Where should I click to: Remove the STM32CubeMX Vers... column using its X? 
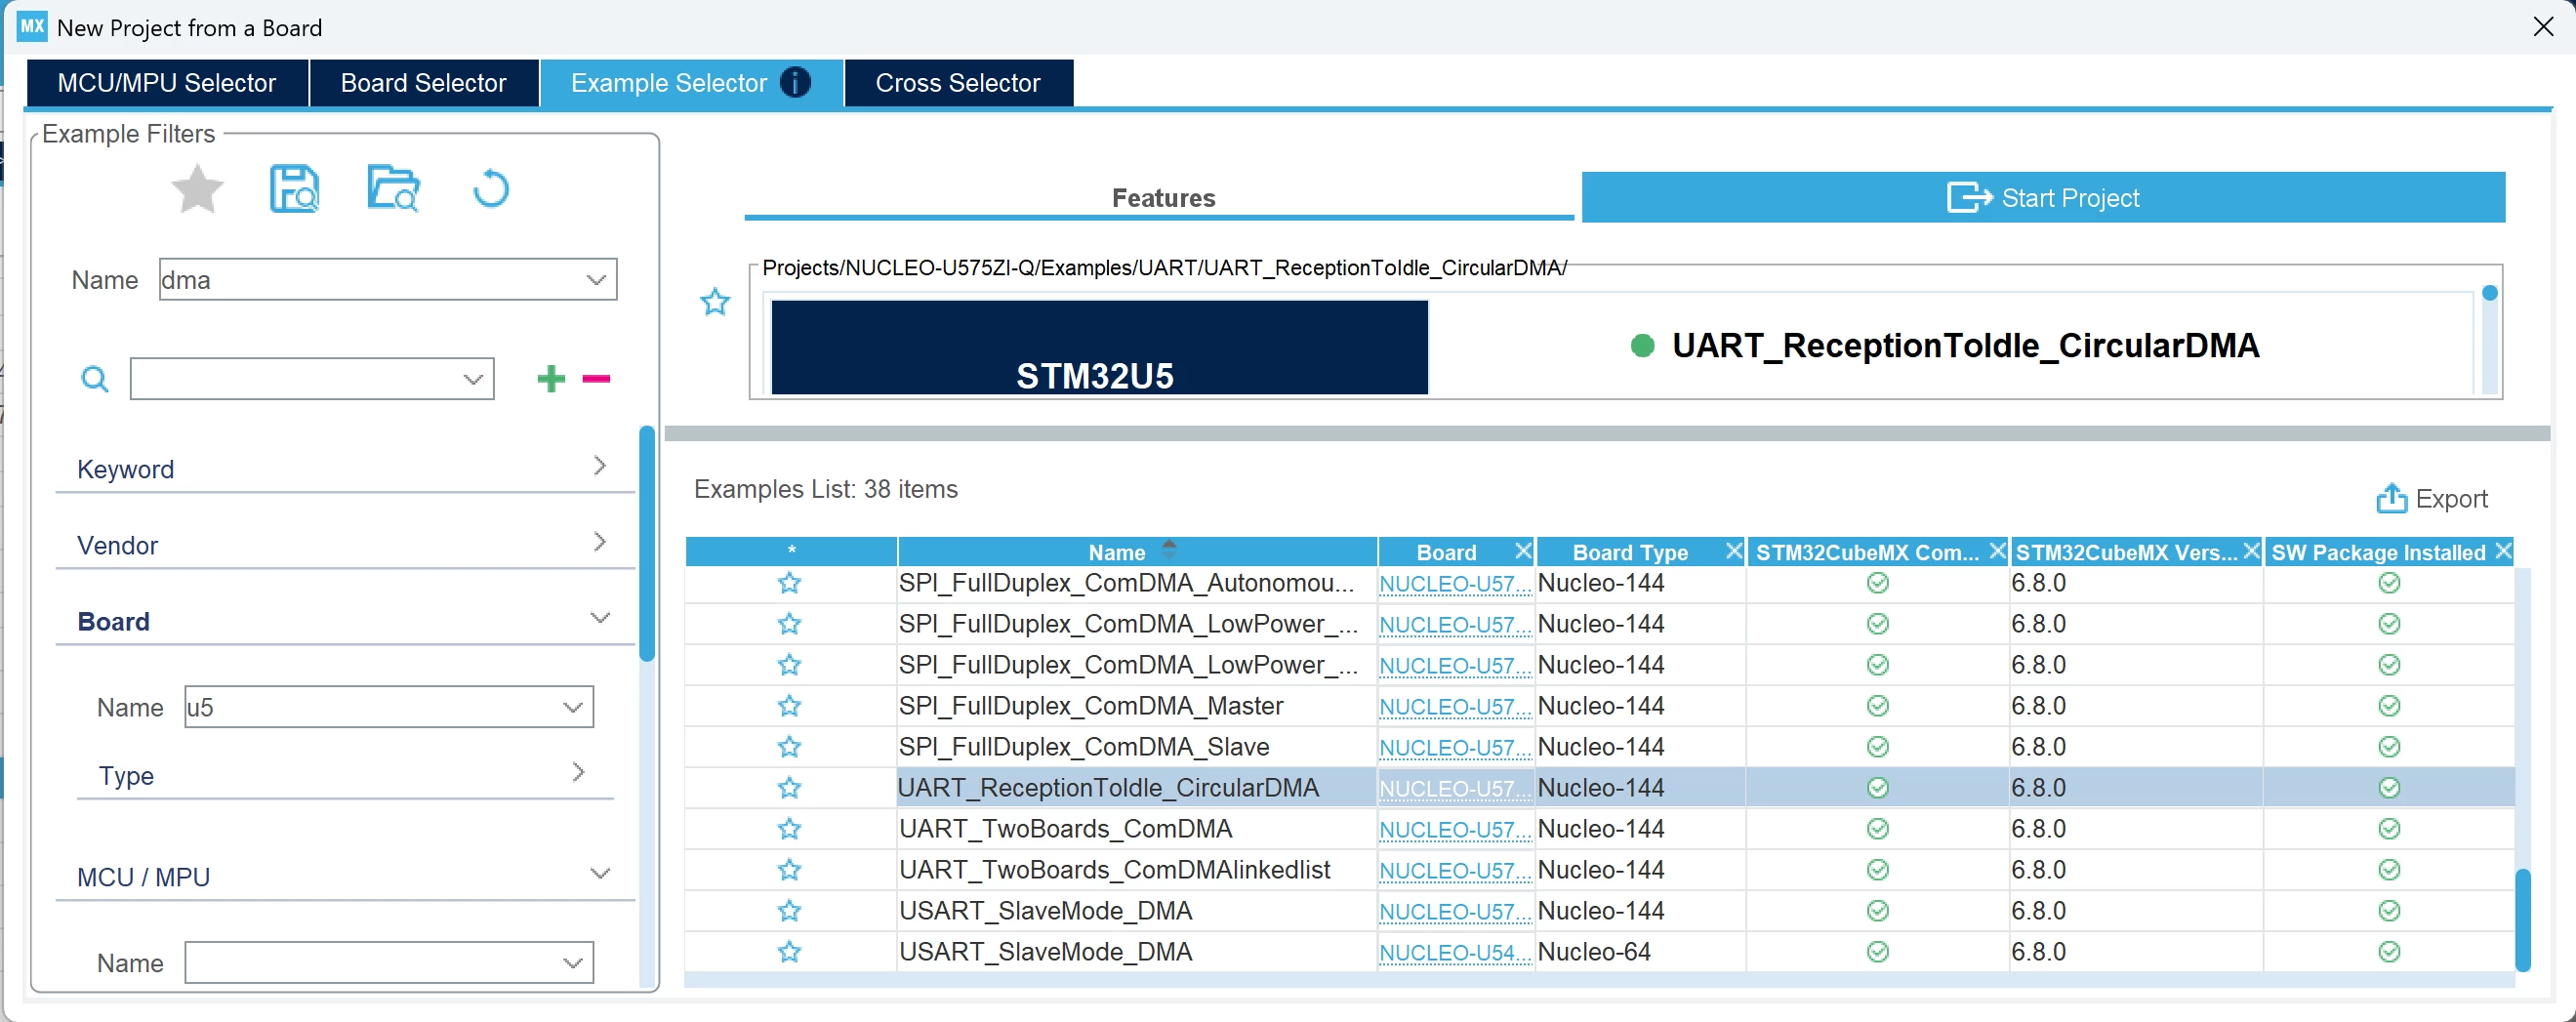pos(2251,551)
